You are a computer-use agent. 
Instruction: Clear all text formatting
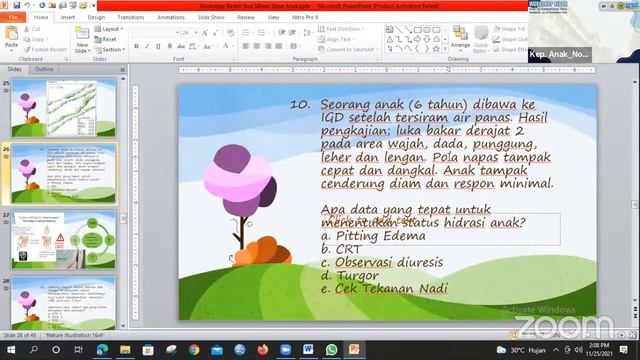click(230, 33)
